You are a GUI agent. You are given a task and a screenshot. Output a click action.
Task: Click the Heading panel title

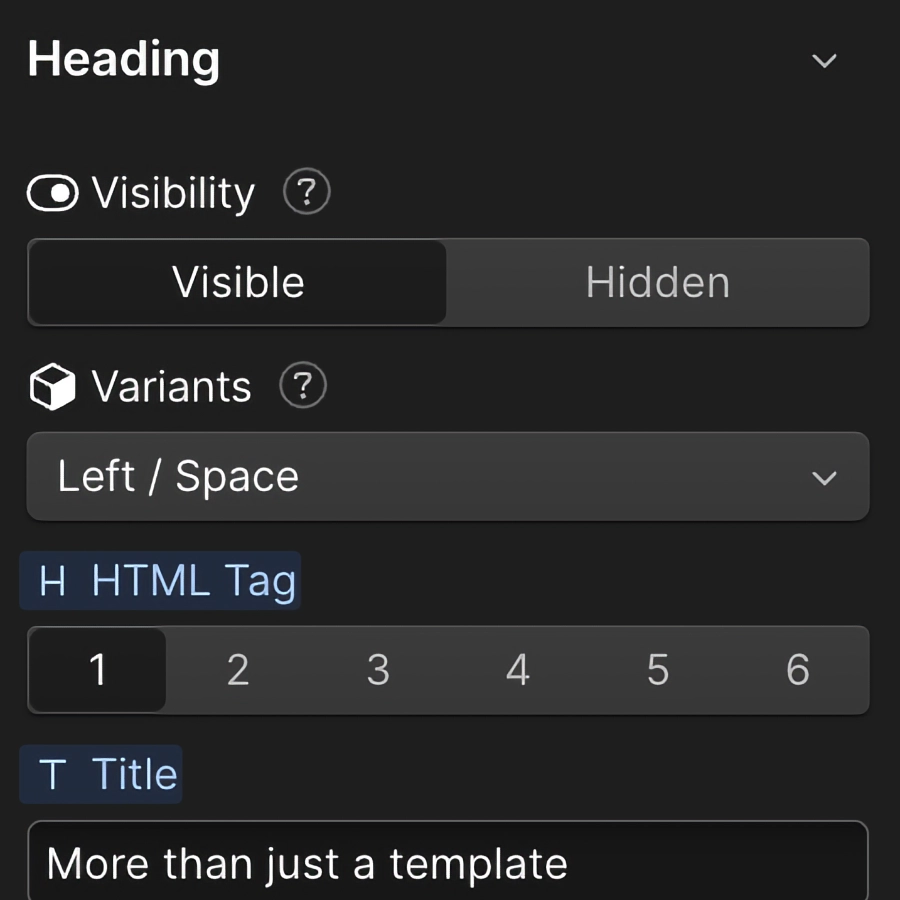click(123, 60)
